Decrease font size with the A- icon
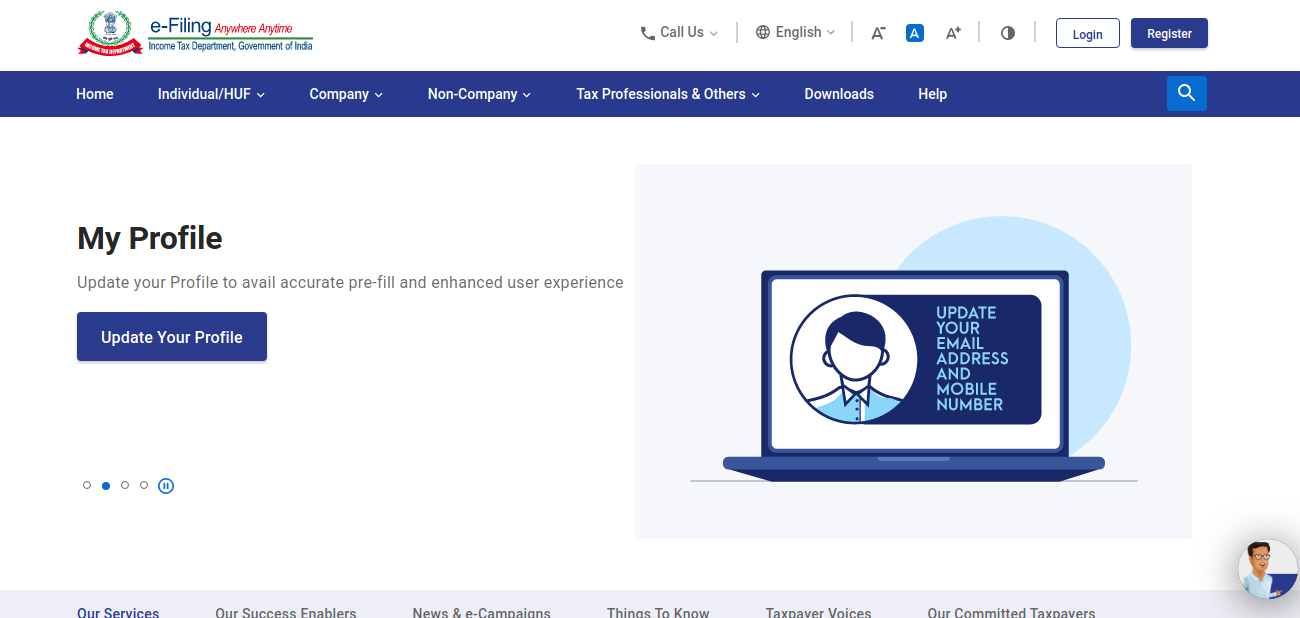 (878, 33)
